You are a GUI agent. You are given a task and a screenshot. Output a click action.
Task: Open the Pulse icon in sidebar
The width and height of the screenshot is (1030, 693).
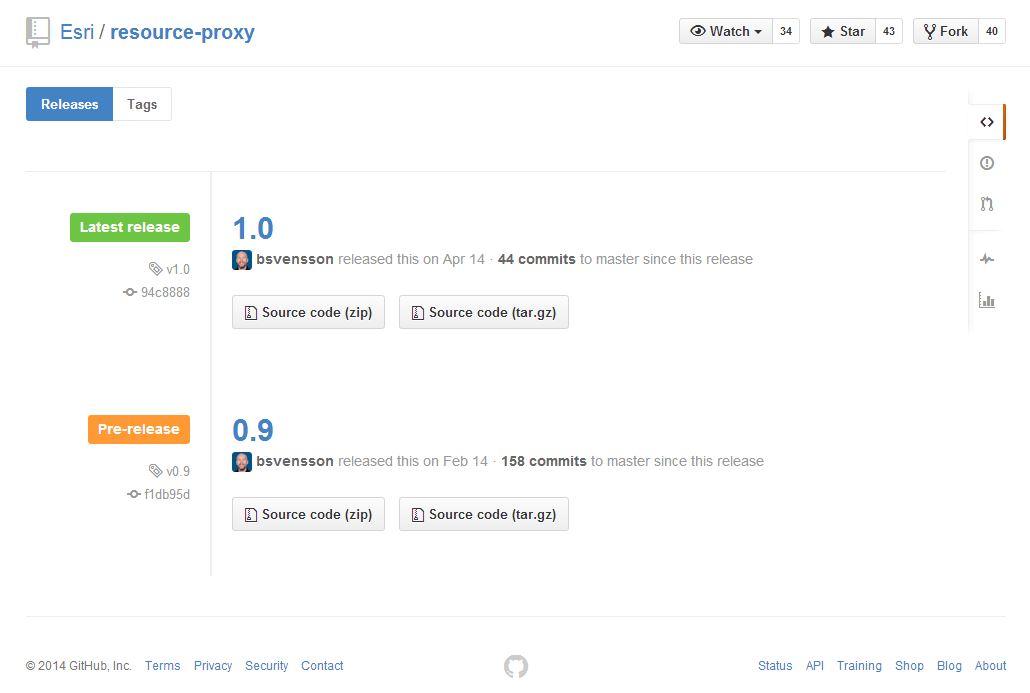click(x=987, y=259)
